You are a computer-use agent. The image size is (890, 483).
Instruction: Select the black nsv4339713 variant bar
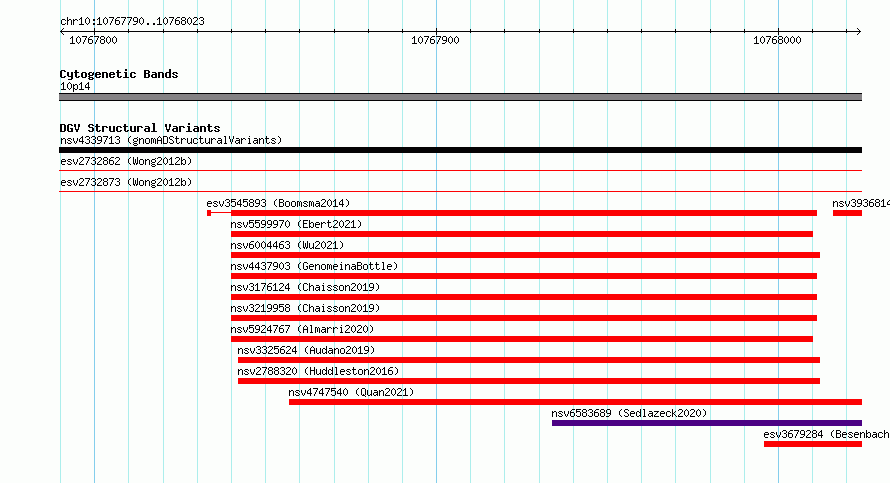tap(460, 150)
